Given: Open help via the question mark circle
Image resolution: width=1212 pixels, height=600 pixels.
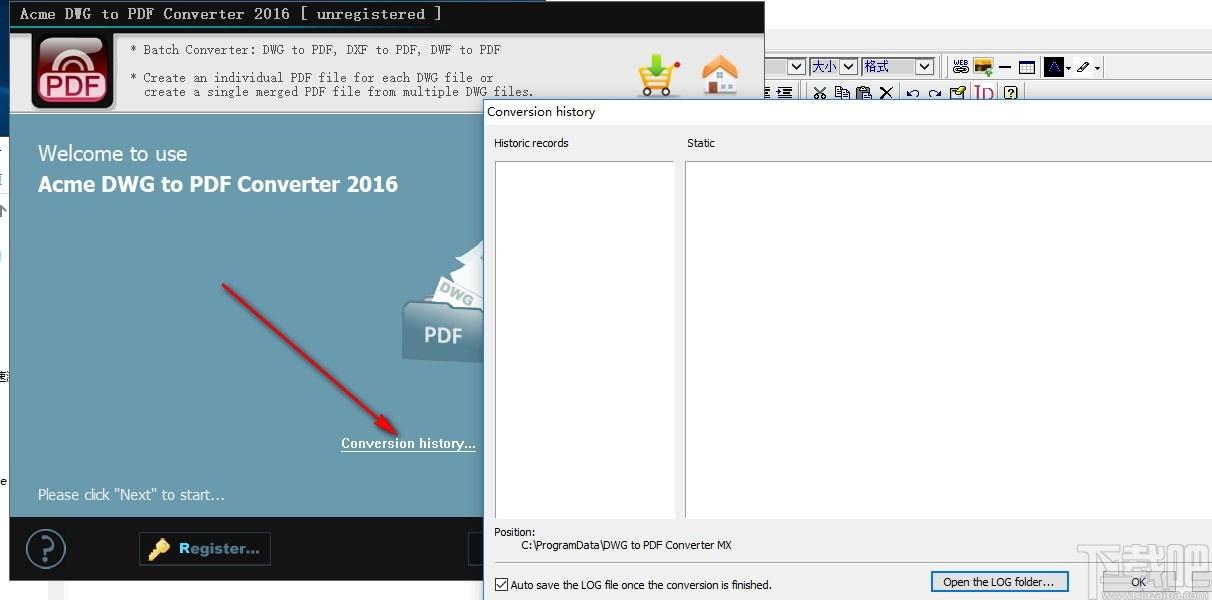Looking at the screenshot, I should (45, 548).
